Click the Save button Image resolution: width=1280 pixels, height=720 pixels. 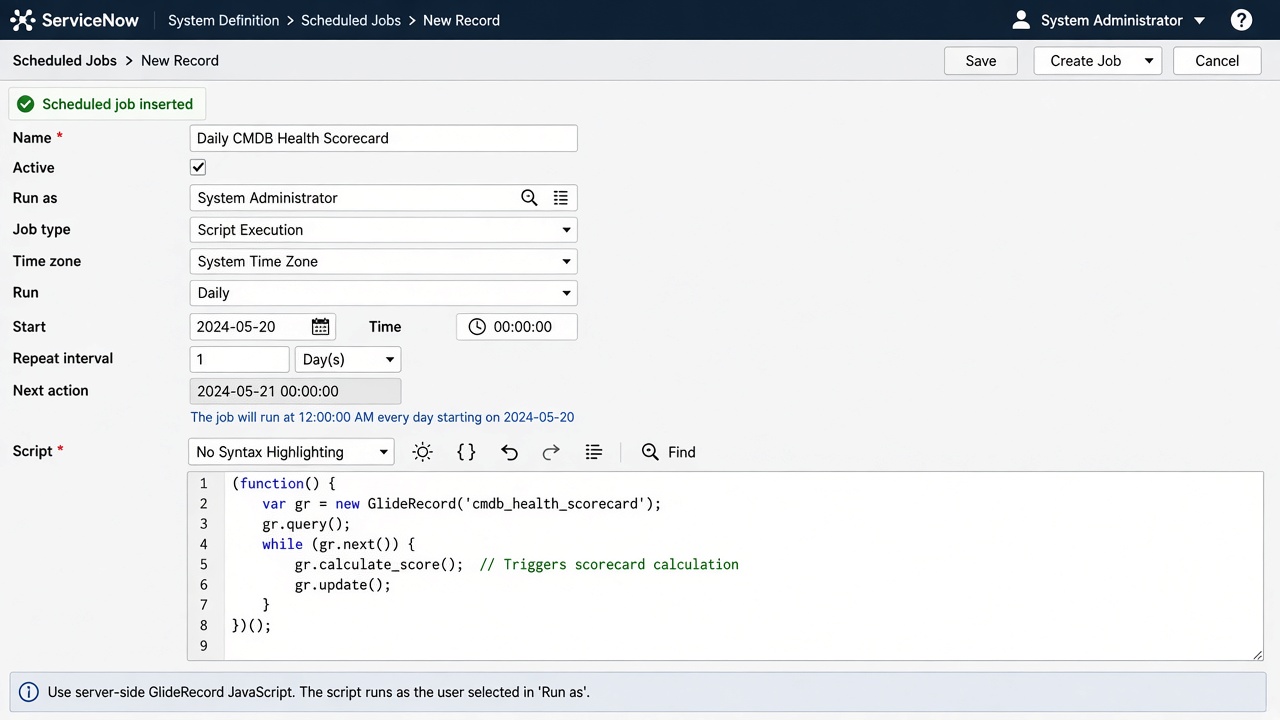(x=981, y=61)
